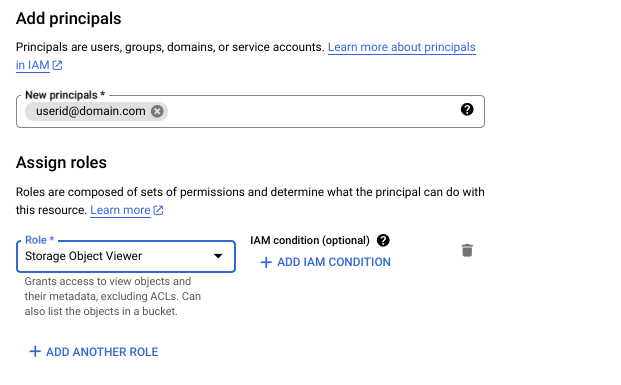Click the IAM condition (optional) label
Viewport: 621px width, 385px height.
click(310, 240)
